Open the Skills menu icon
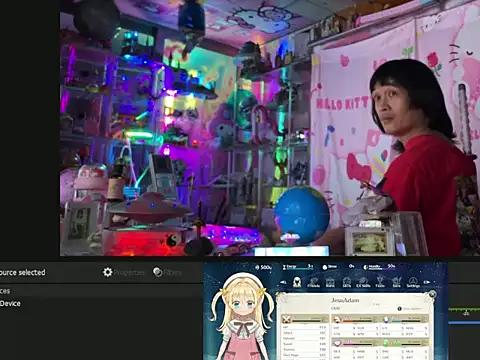480x360 pixels. (x=347, y=282)
